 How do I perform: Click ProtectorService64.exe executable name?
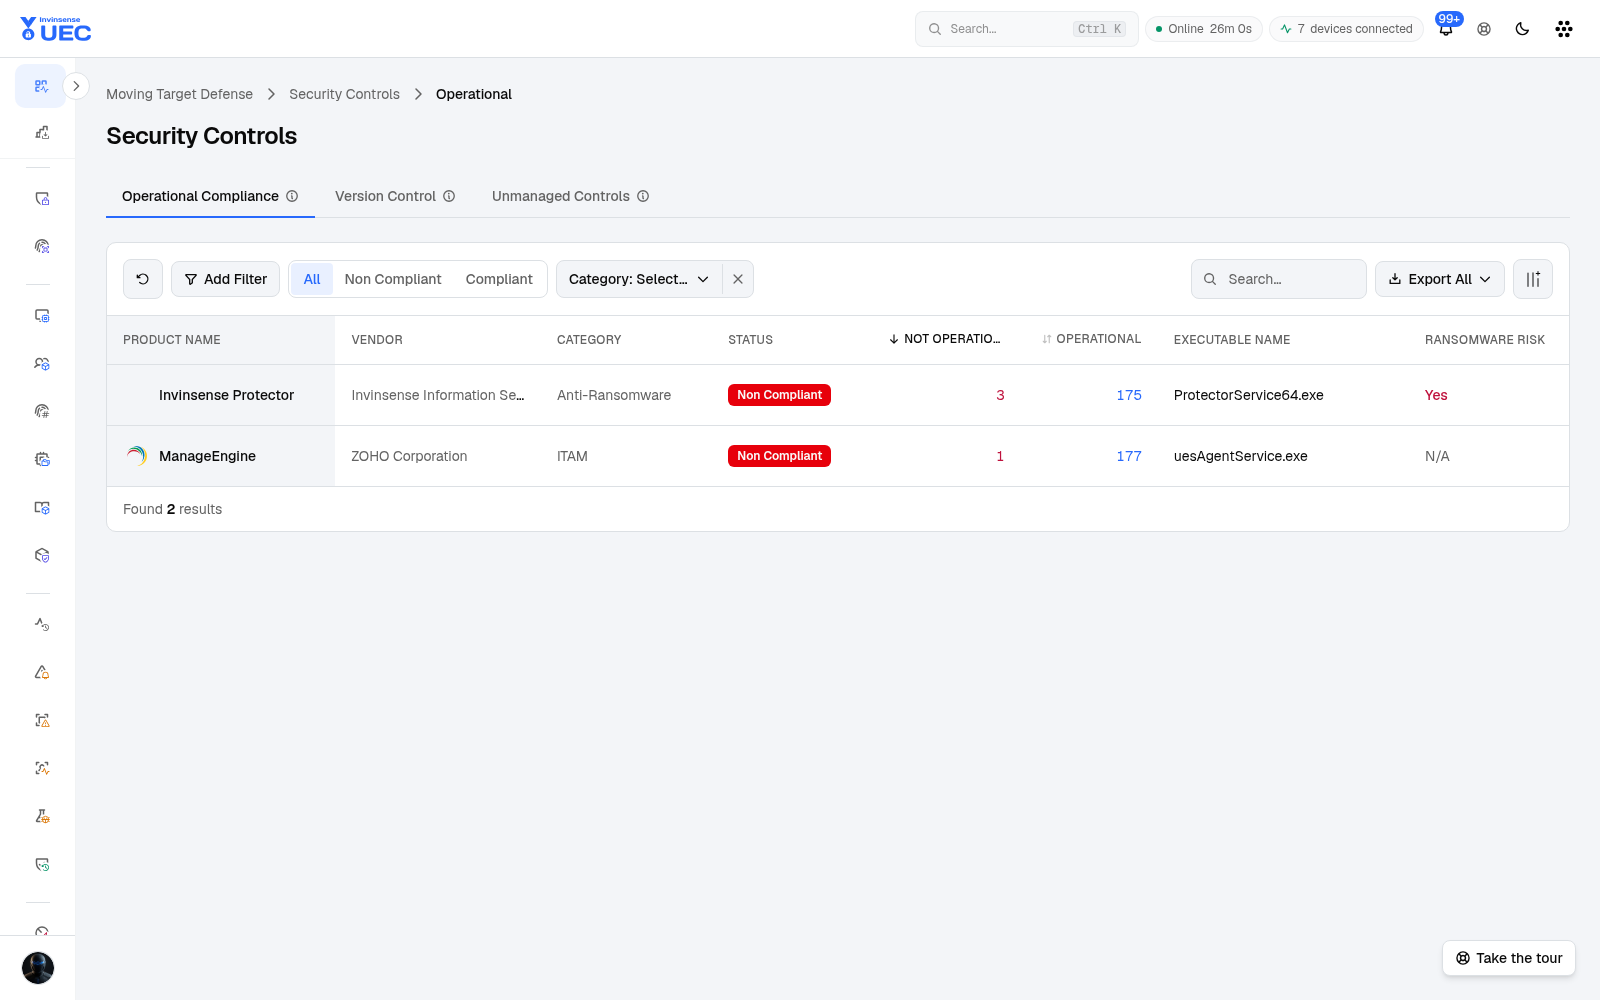click(1248, 395)
